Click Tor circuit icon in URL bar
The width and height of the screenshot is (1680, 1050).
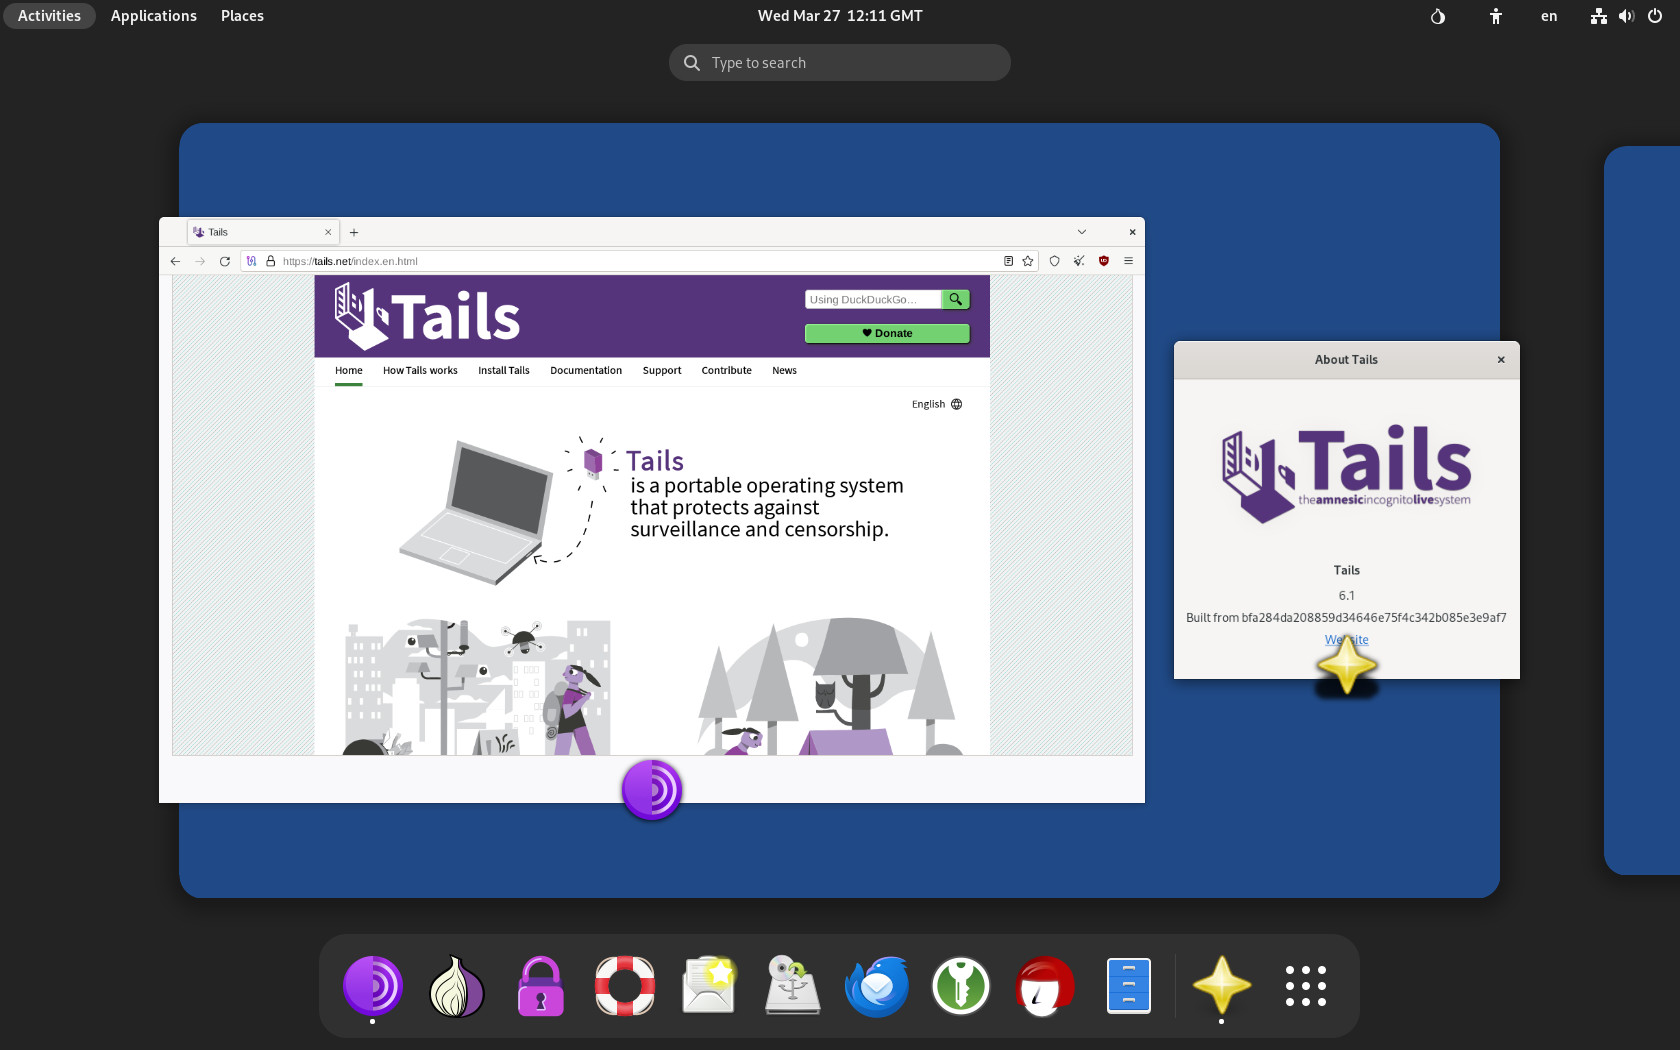click(x=252, y=261)
